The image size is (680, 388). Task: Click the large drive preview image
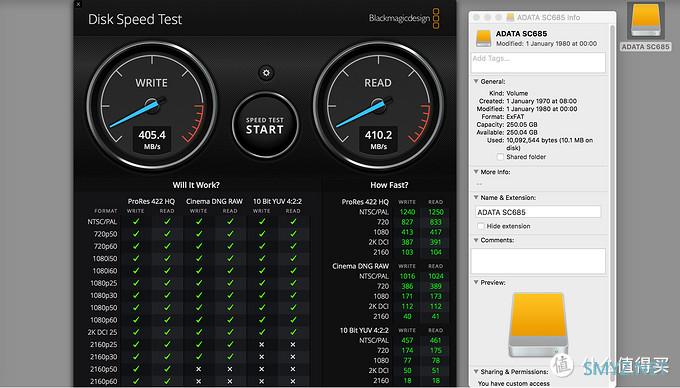[x=538, y=325]
